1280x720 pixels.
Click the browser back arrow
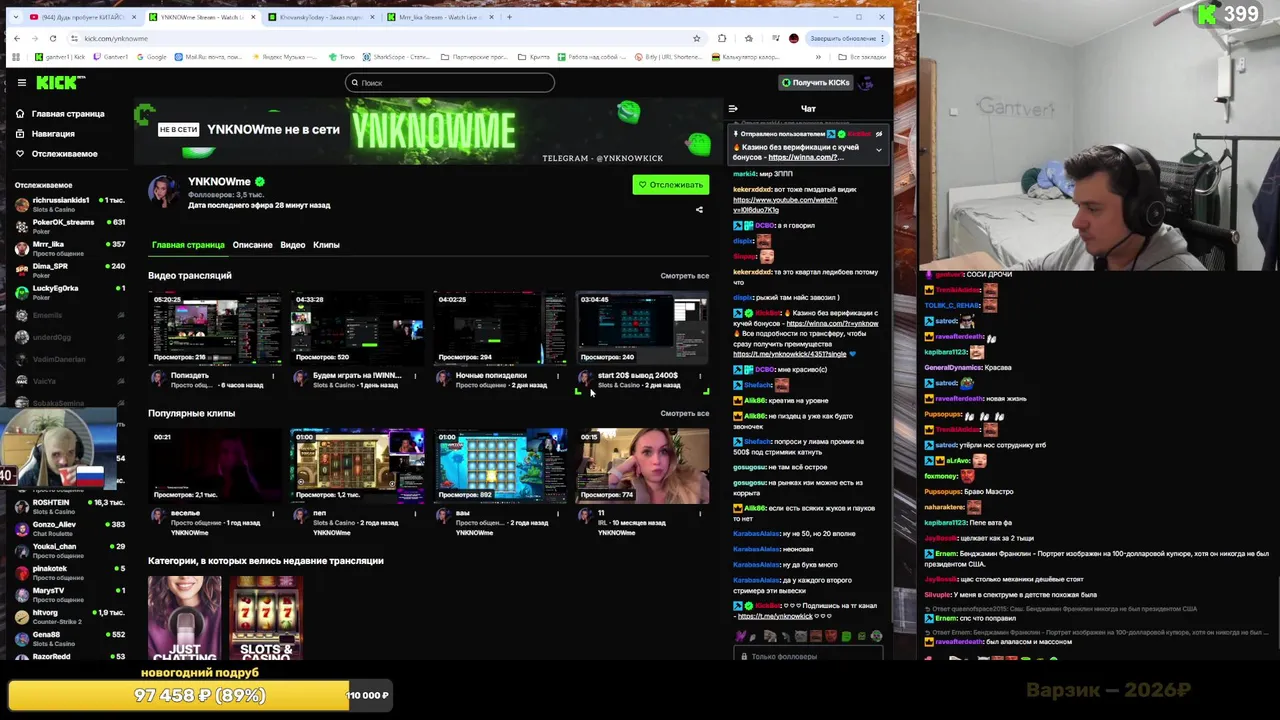(16, 39)
